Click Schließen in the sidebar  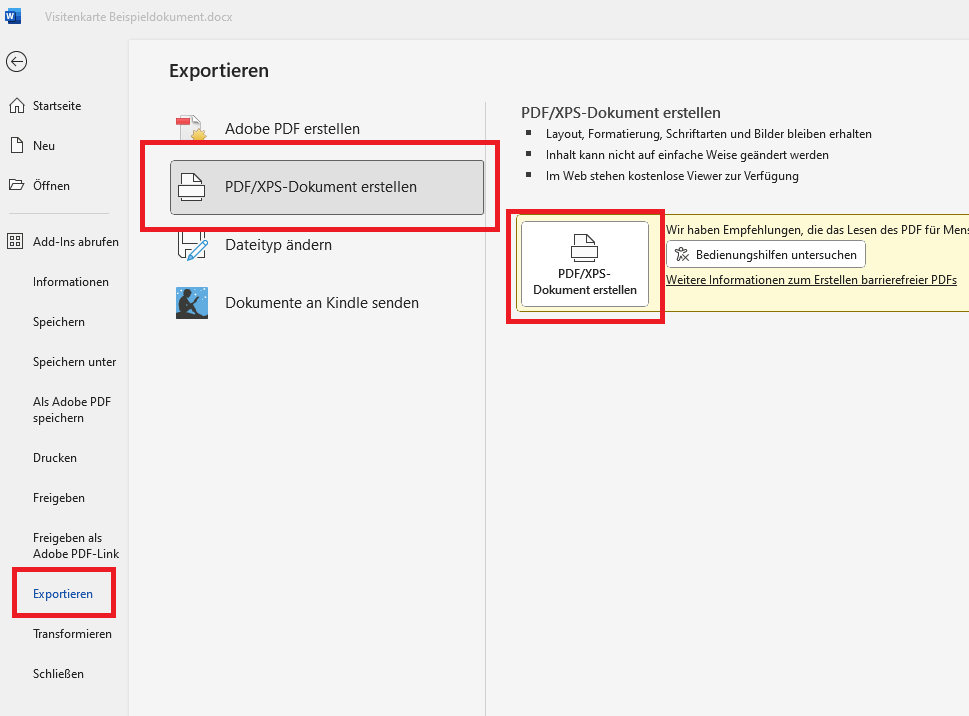coord(59,674)
